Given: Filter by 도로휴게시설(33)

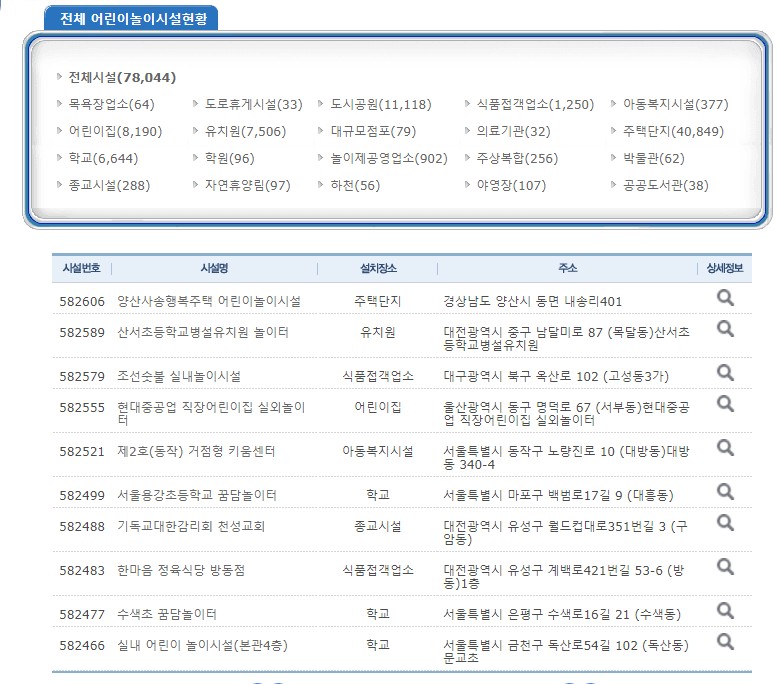Looking at the screenshot, I should 253,104.
